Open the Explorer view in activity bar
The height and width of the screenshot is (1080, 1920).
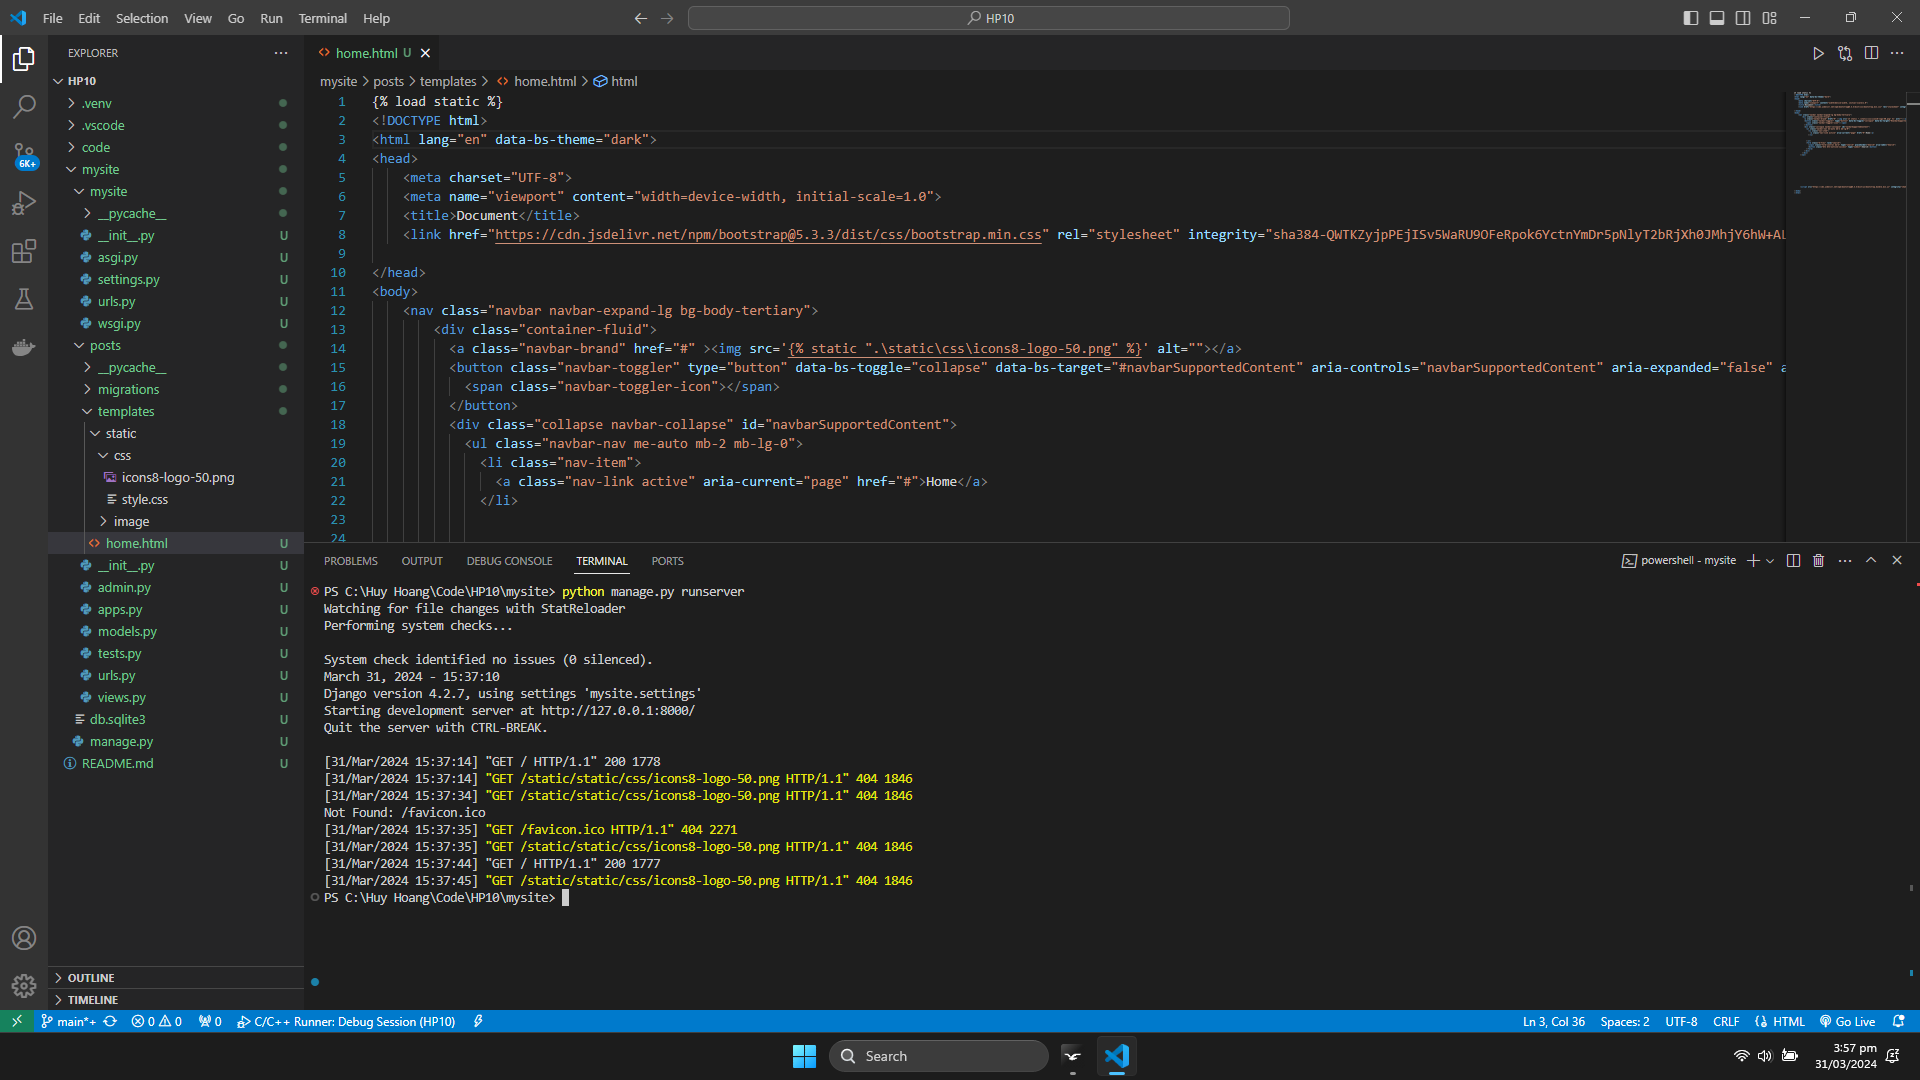24,59
